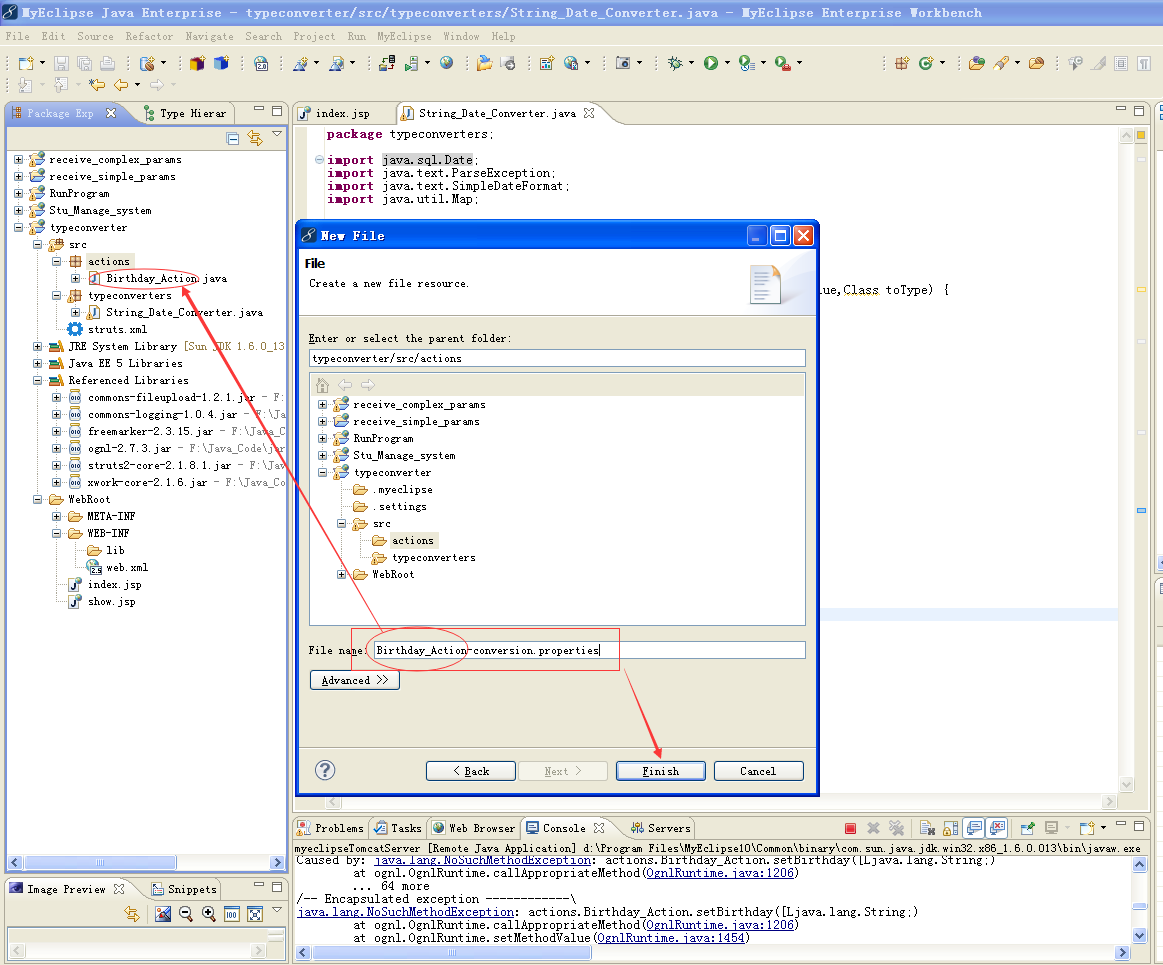Image resolution: width=1163 pixels, height=965 pixels.
Task: Toggle the Scroll Lock console icon
Action: [x=950, y=829]
